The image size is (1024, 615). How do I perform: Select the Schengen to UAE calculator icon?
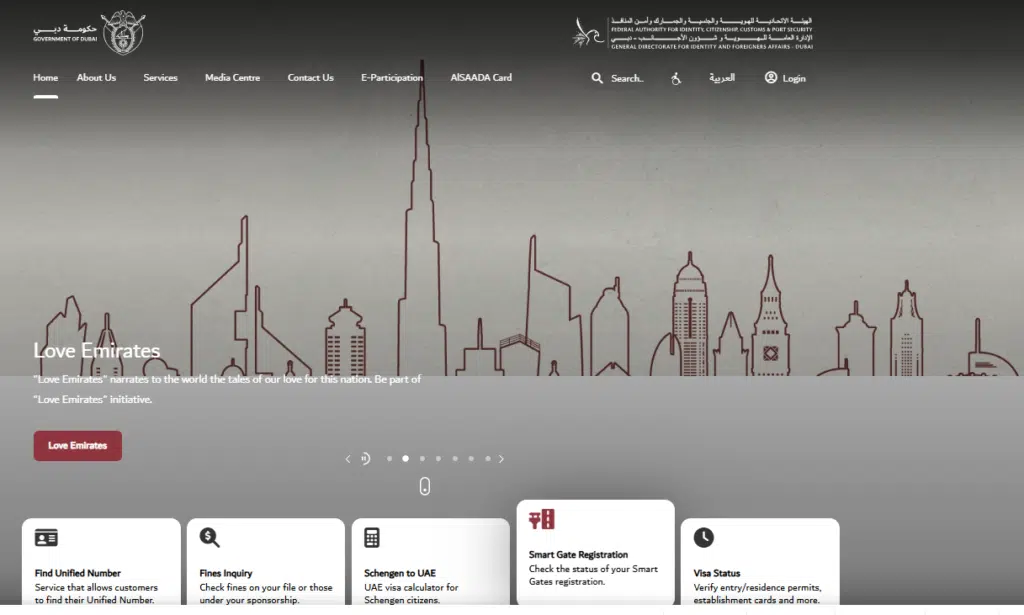tap(372, 536)
